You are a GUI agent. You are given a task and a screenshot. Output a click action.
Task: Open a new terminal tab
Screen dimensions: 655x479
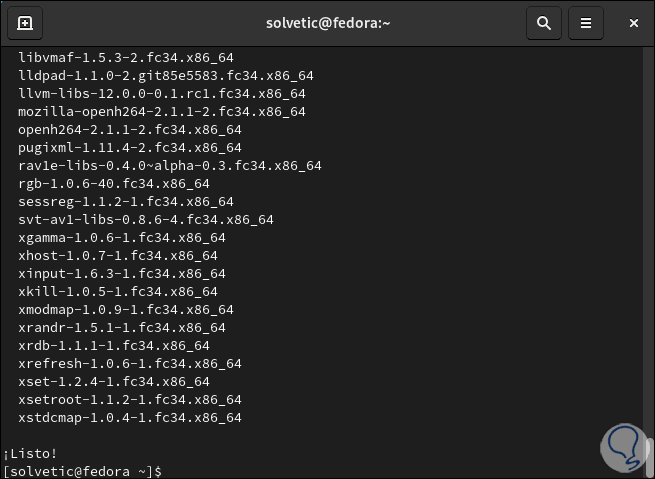[25, 22]
